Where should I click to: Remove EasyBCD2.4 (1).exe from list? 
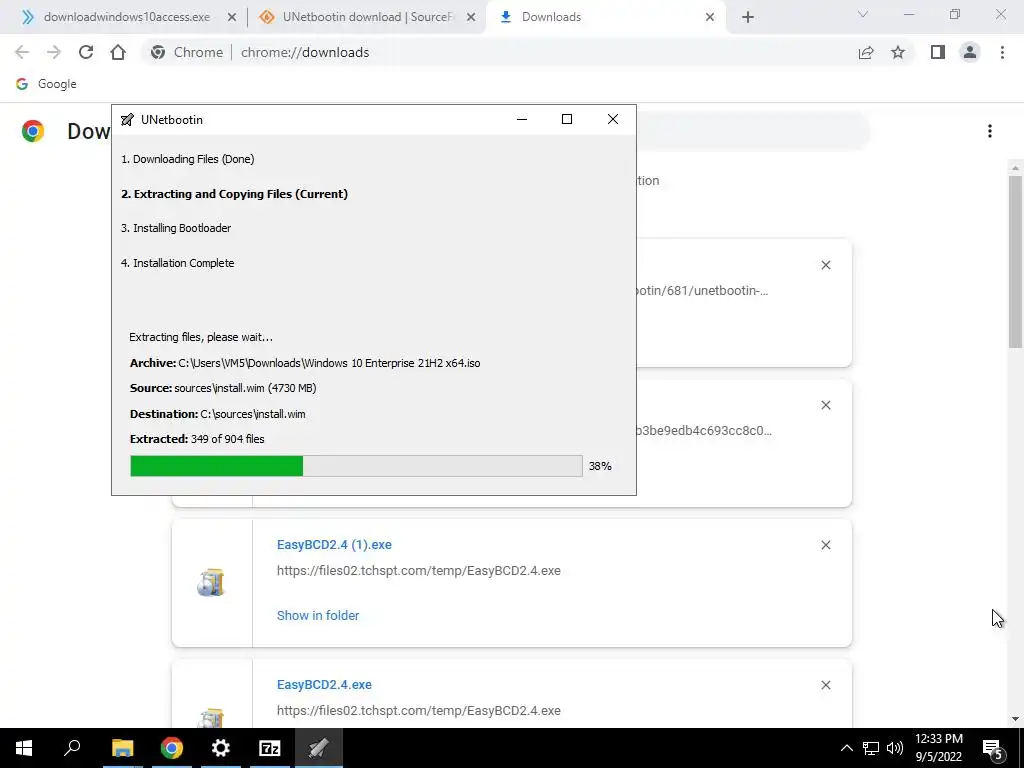[x=825, y=545]
